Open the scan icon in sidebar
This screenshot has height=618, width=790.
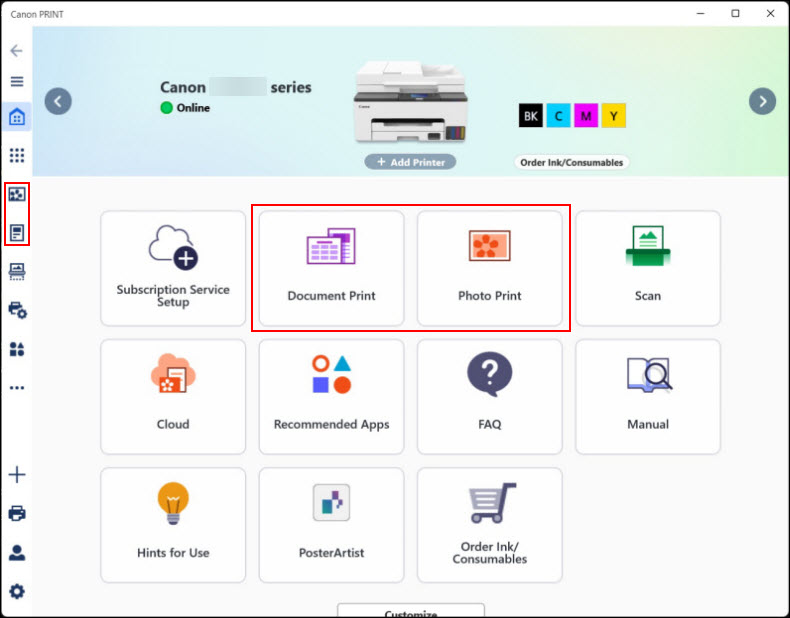click(x=16, y=271)
